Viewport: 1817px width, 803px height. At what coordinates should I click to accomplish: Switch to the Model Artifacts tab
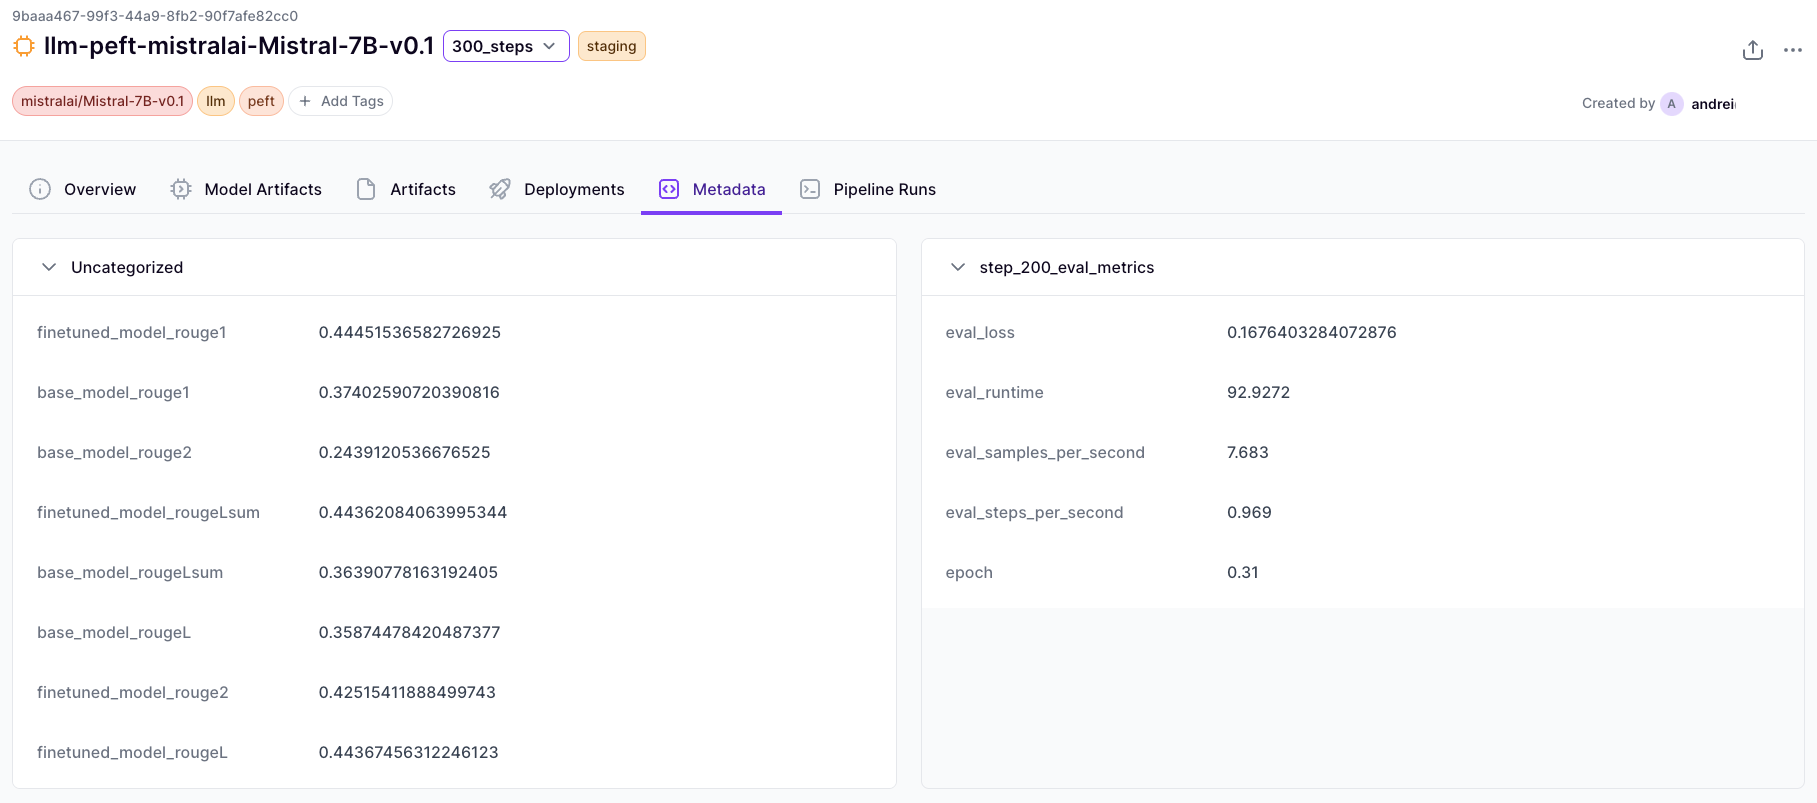click(246, 189)
